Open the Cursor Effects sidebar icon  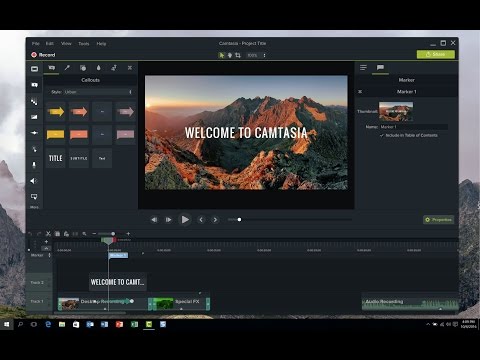(x=34, y=149)
